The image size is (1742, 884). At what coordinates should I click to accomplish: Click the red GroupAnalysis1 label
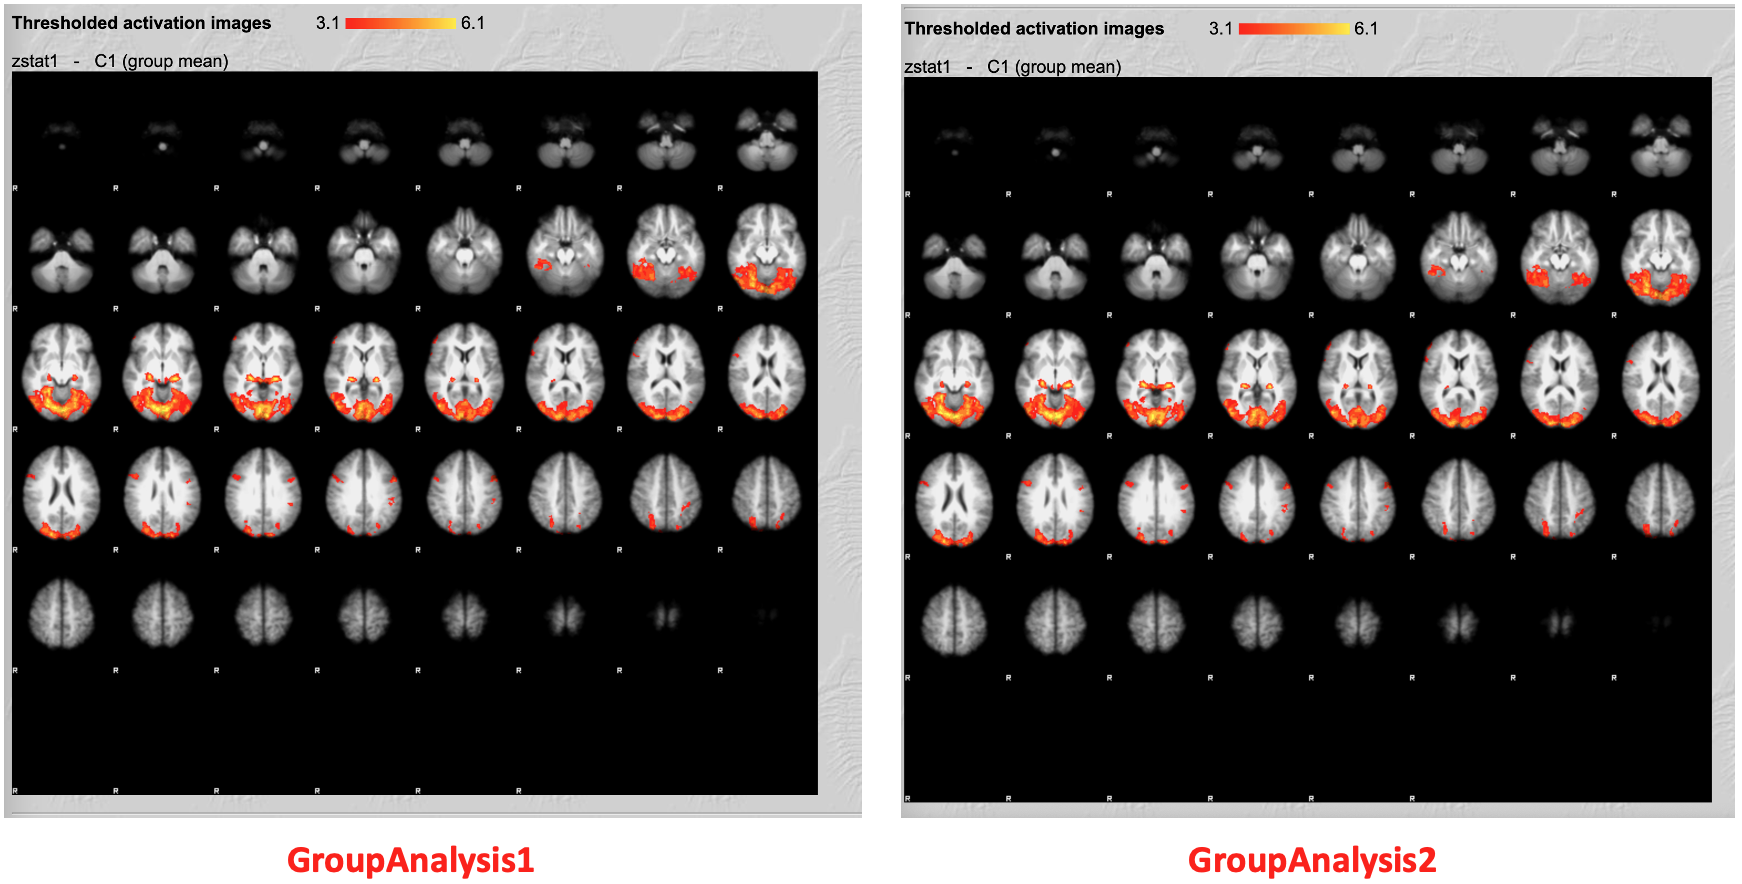pos(411,860)
